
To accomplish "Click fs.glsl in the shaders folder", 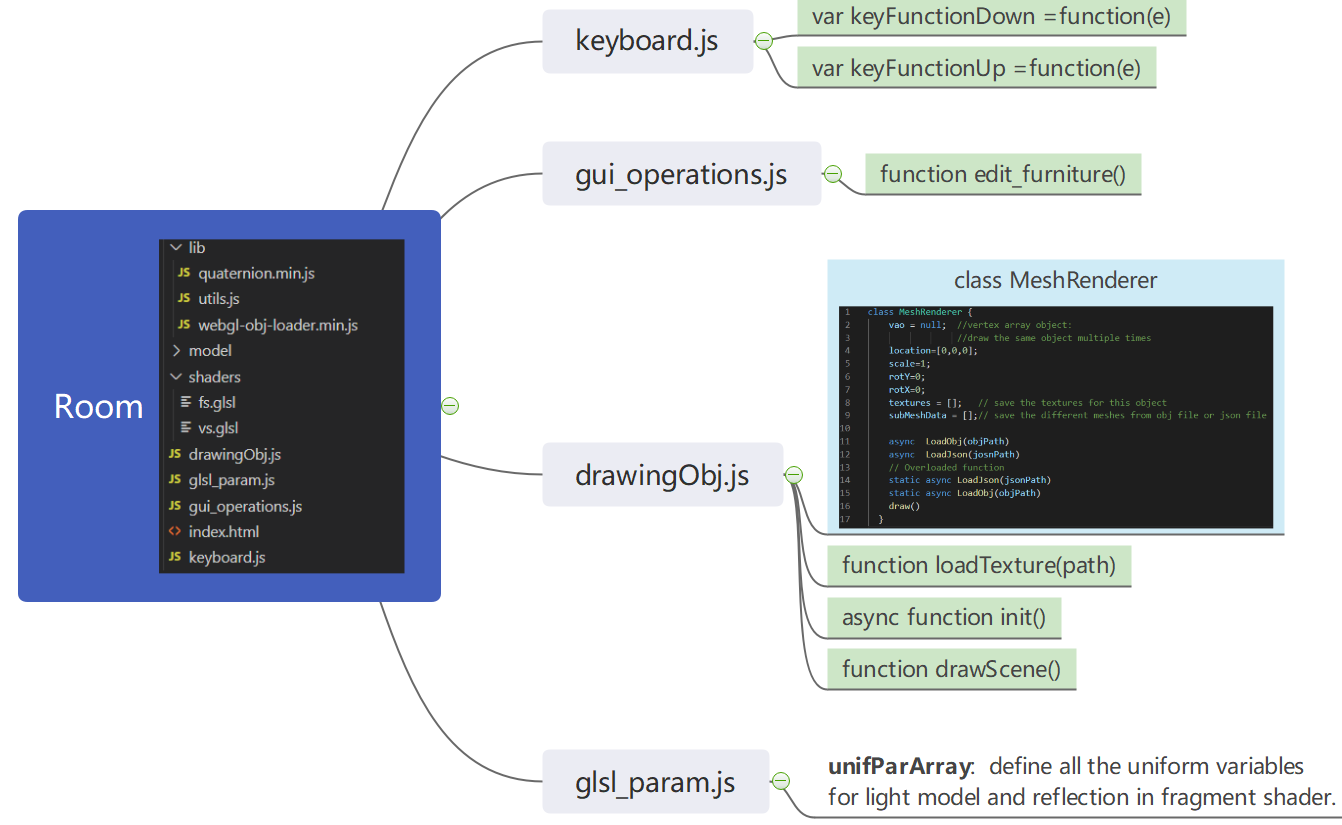I will [217, 403].
